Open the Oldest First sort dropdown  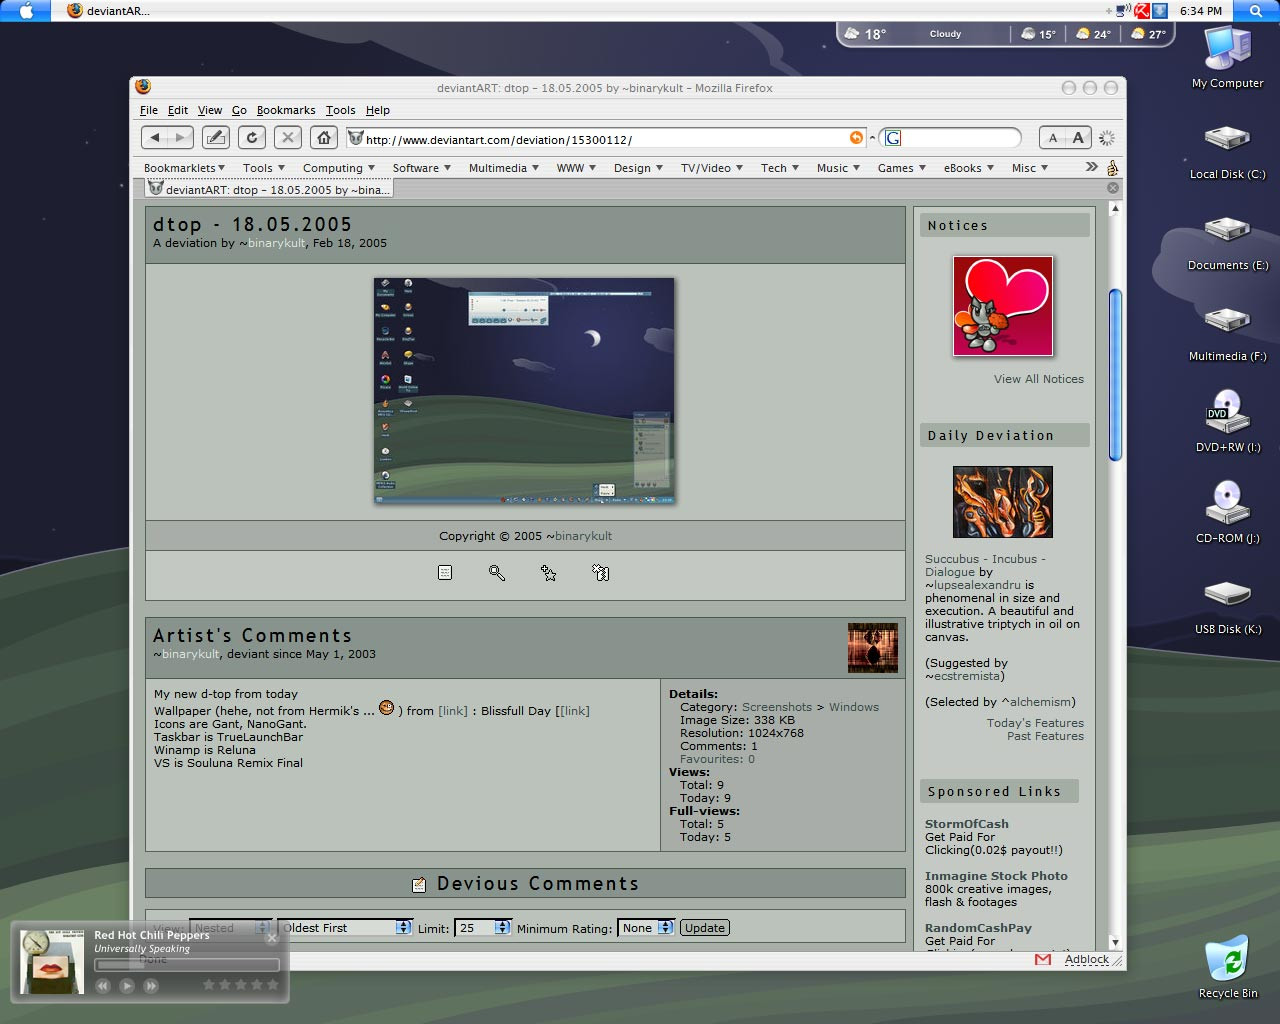(345, 928)
